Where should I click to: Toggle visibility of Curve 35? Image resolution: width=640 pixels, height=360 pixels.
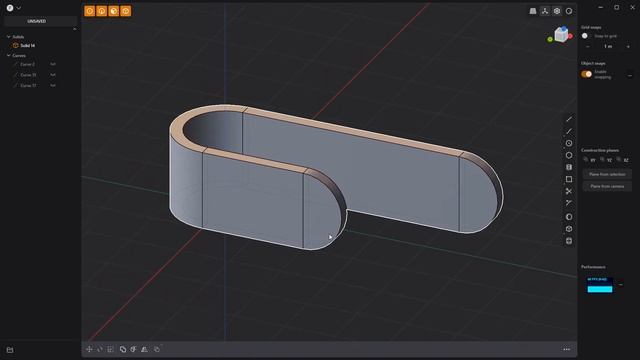(53, 75)
